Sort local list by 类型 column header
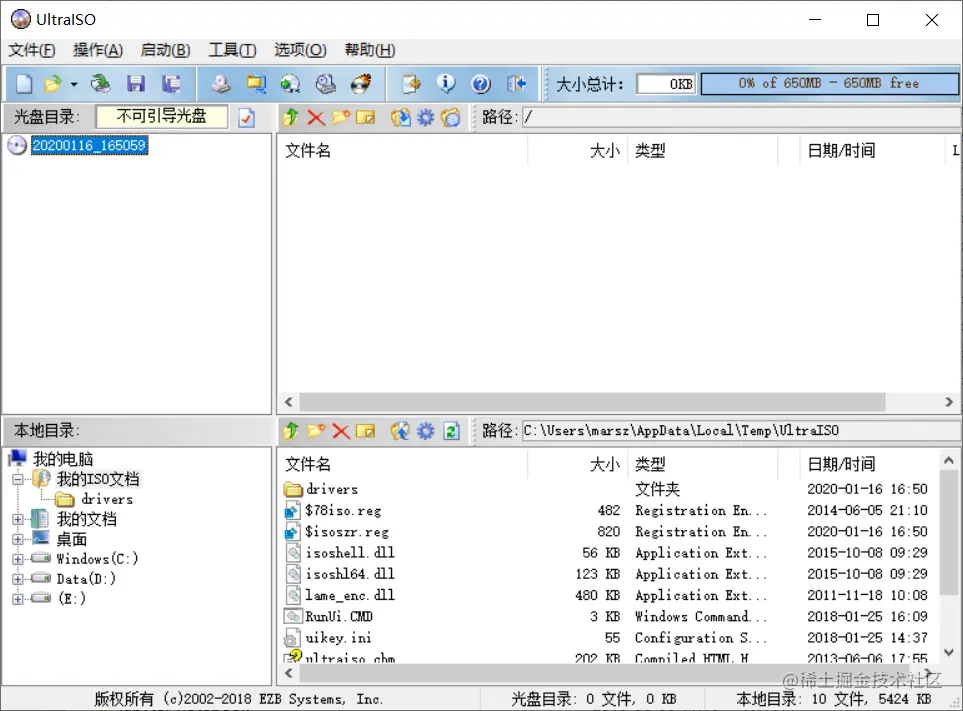 [x=703, y=464]
